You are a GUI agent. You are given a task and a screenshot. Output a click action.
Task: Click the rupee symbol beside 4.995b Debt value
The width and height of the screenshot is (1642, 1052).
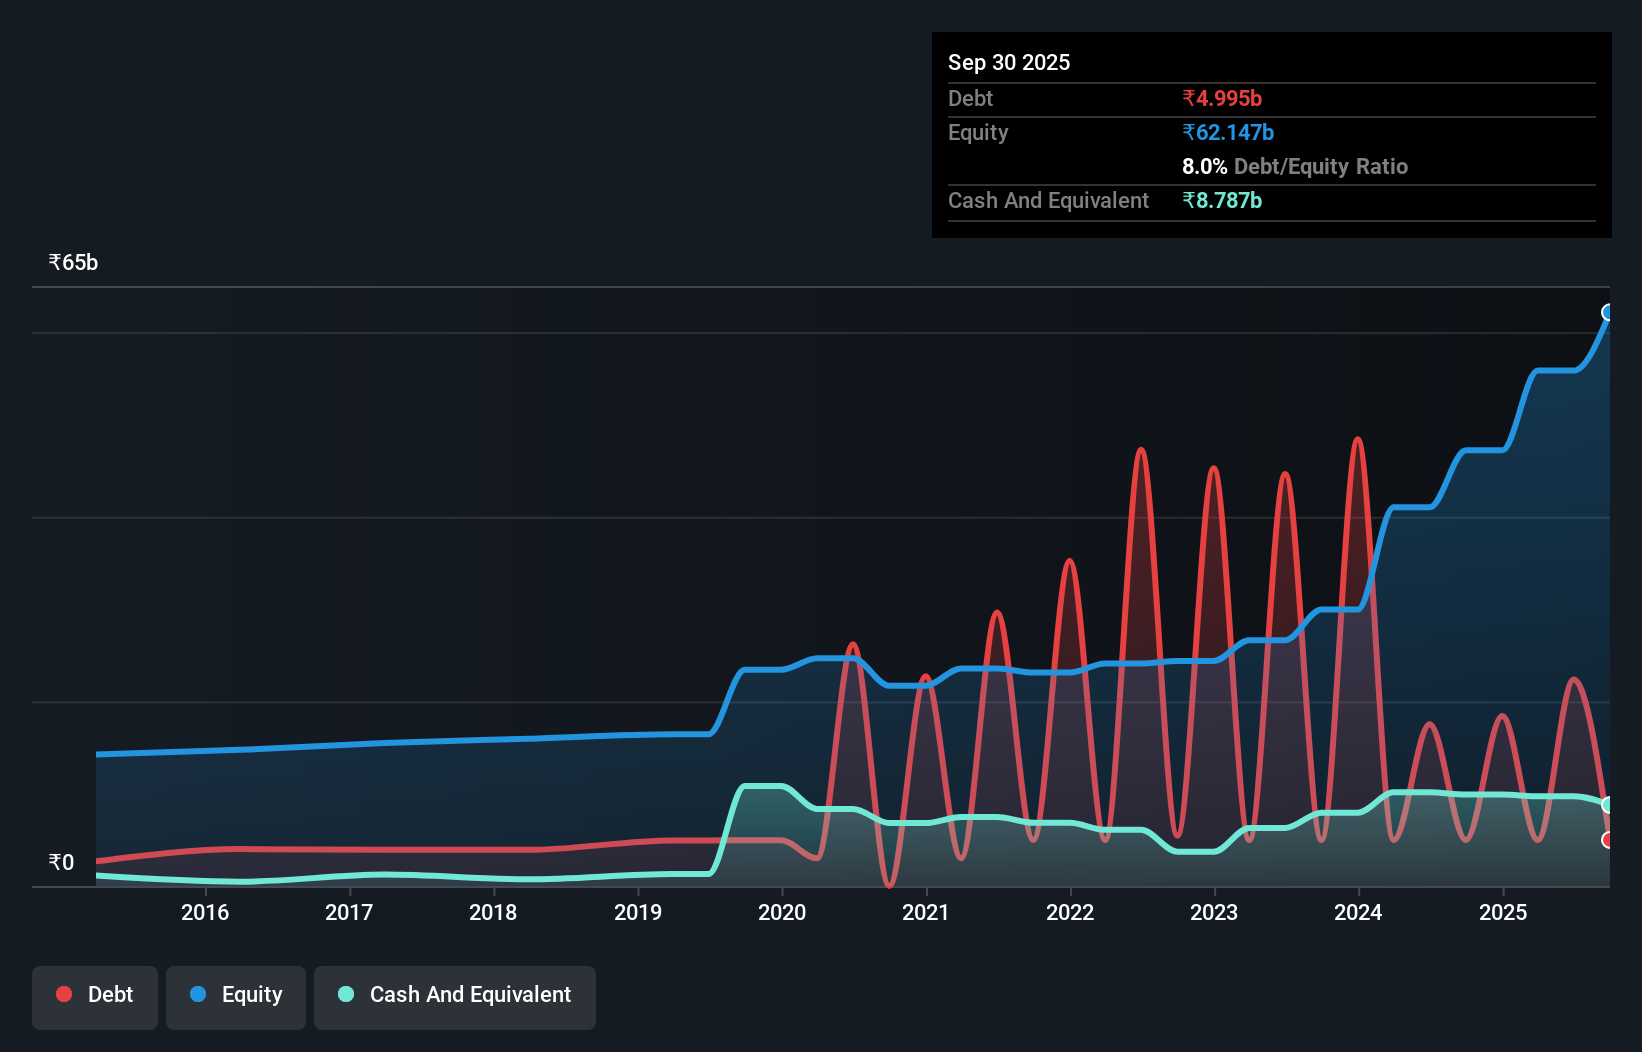1189,98
